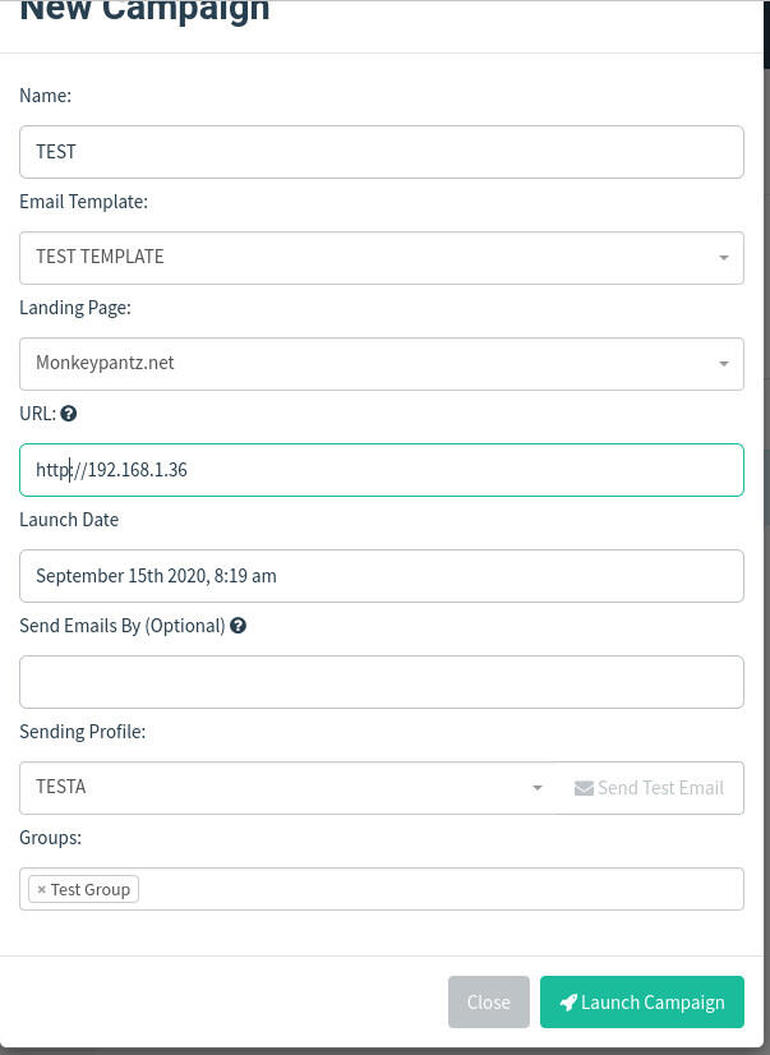The width and height of the screenshot is (770, 1055).
Task: Focus the Name field containing TEST
Action: click(x=381, y=152)
